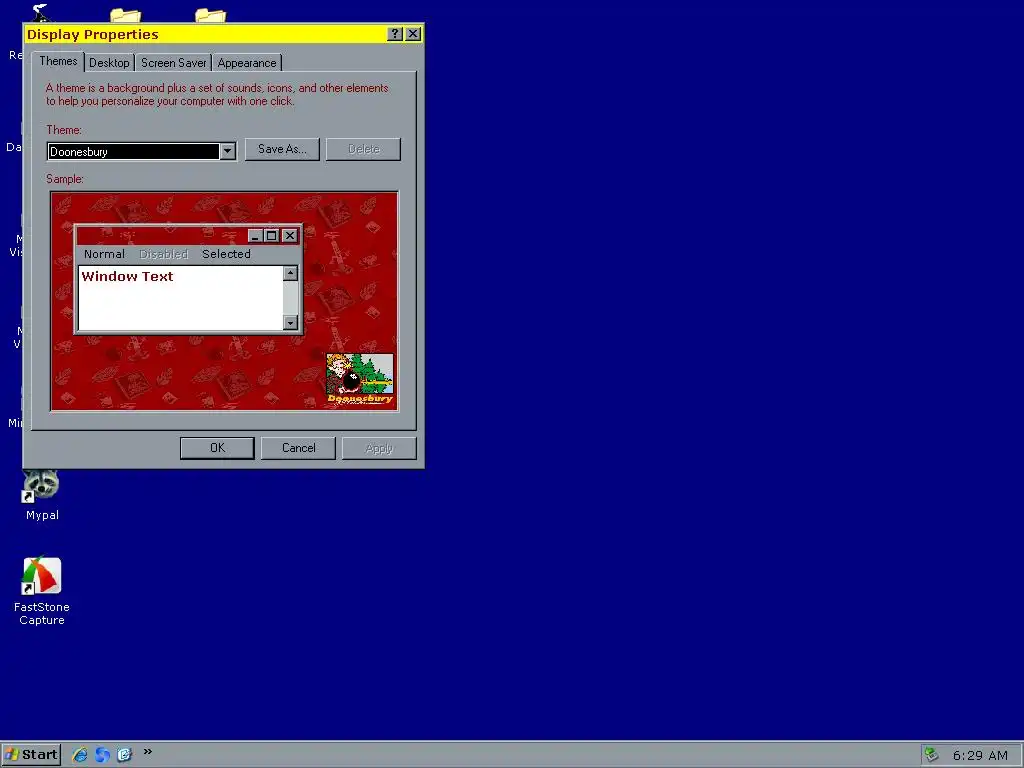Image resolution: width=1024 pixels, height=768 pixels.
Task: Click the 'Theme:' label
Action: tap(64, 130)
